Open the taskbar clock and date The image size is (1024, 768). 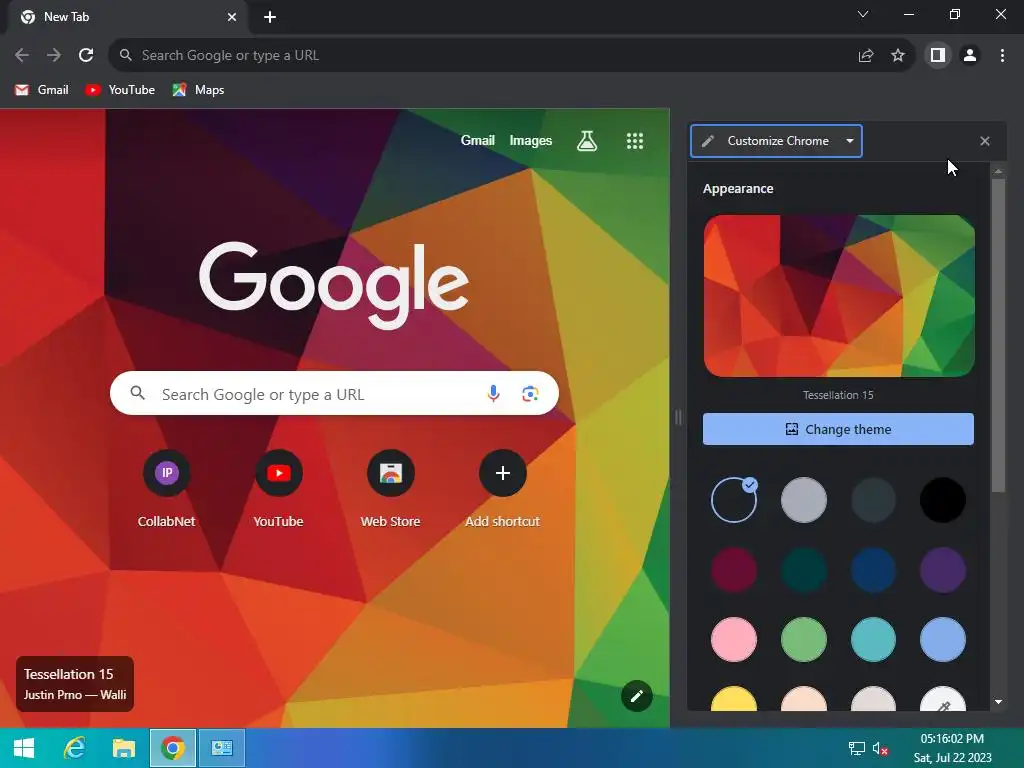click(952, 748)
